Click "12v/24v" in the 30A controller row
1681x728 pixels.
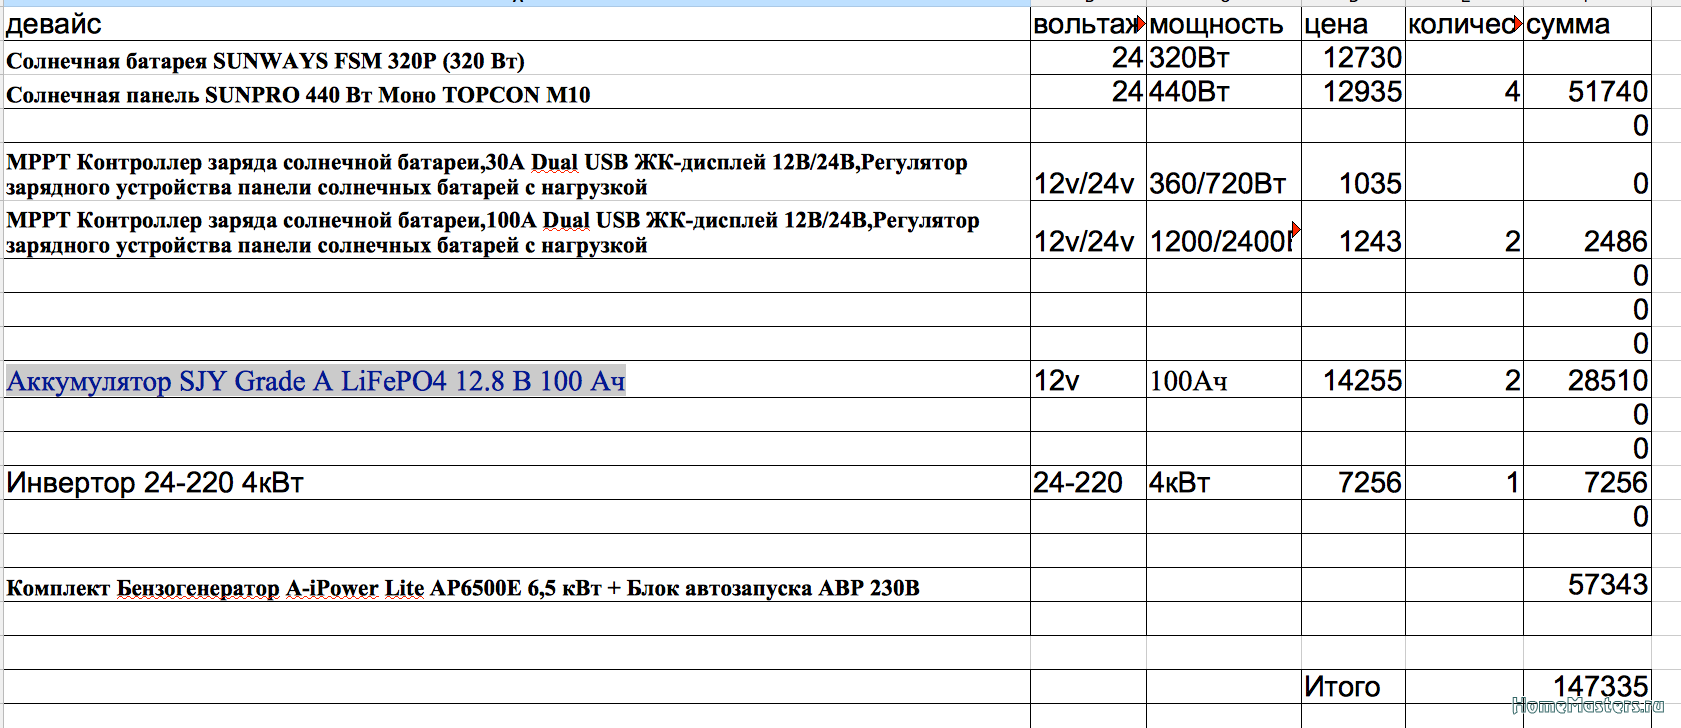[x=1088, y=172]
